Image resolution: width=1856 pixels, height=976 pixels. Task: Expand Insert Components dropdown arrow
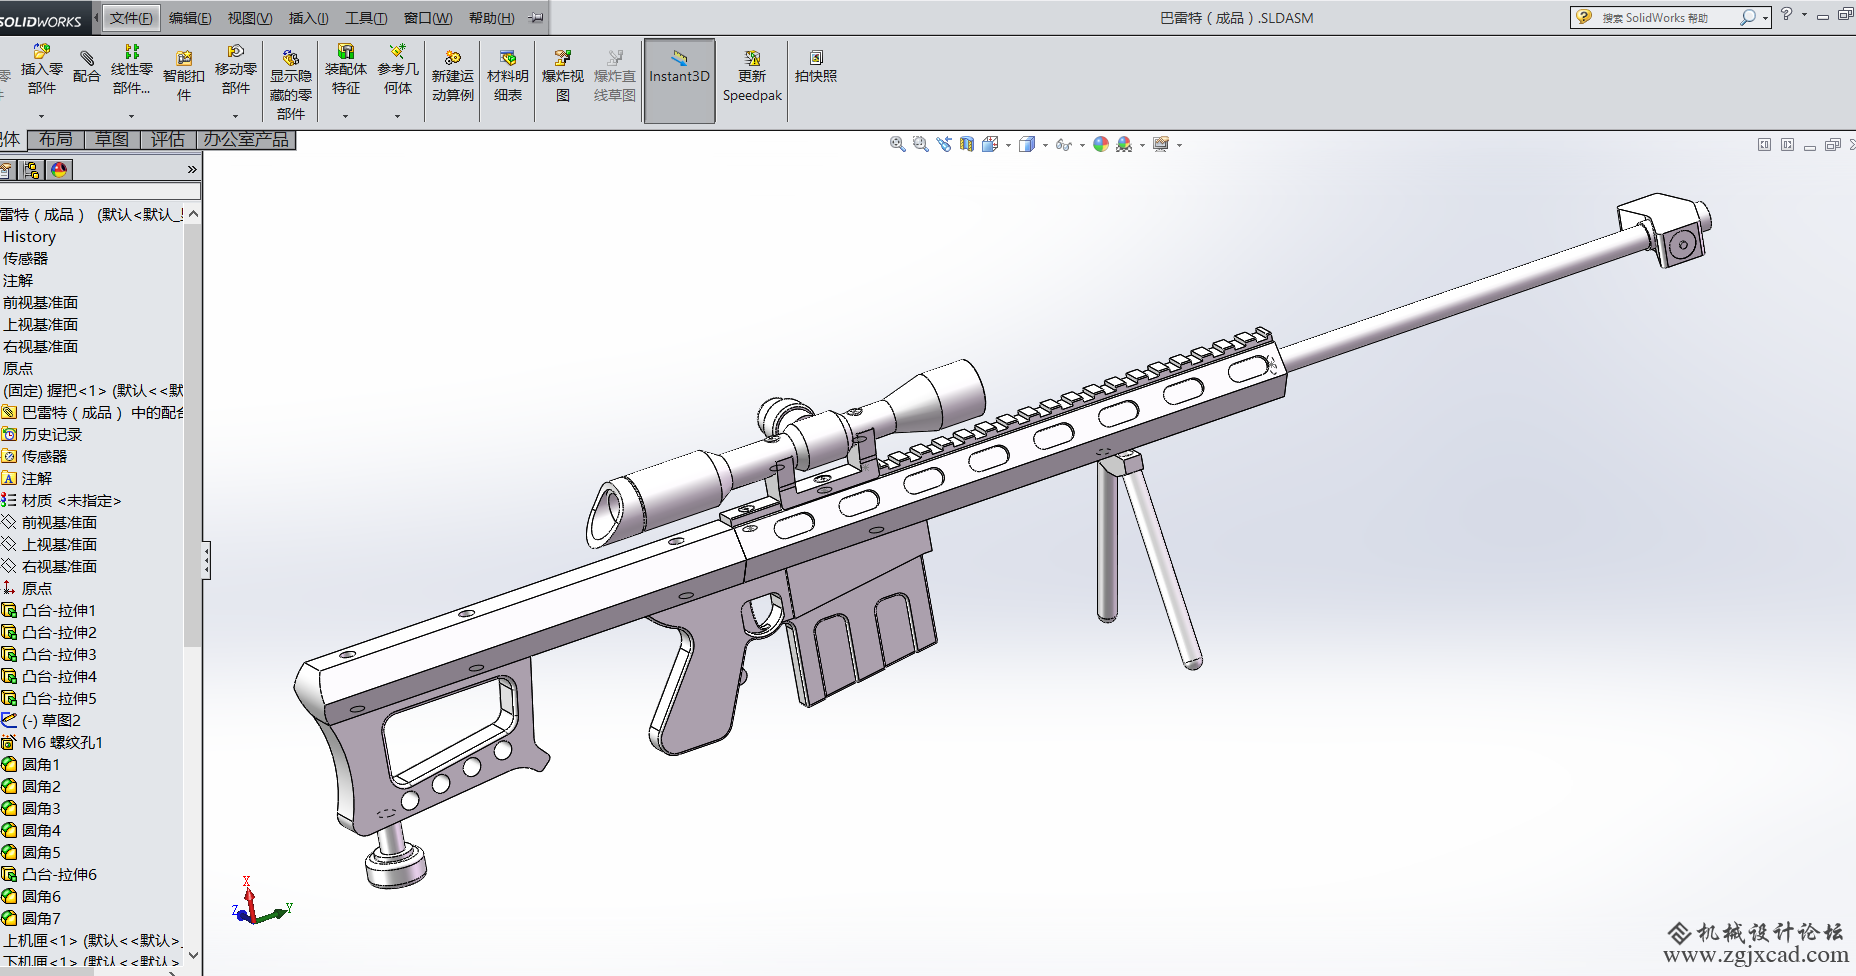41,116
